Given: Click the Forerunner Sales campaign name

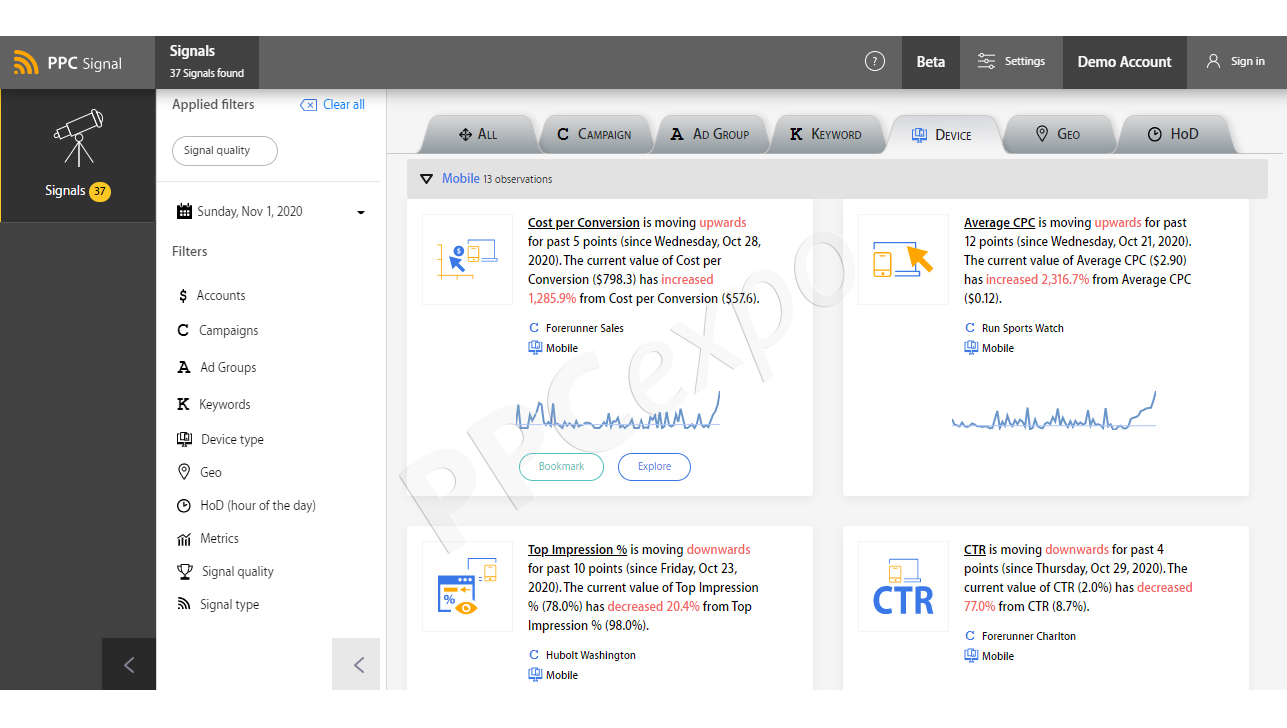Looking at the screenshot, I should (x=585, y=328).
